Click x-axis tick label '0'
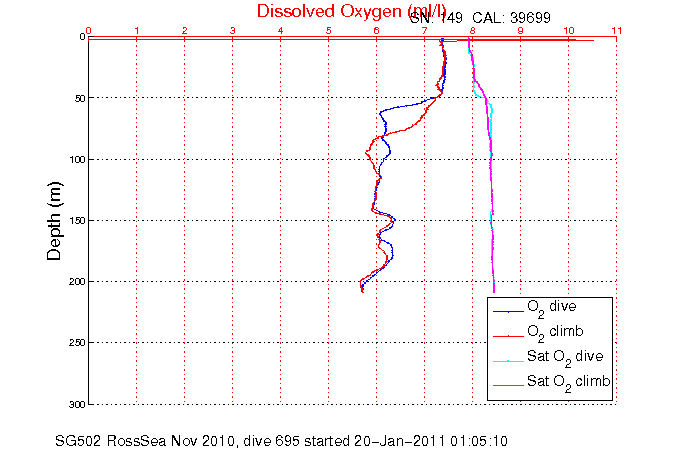Viewport: 681px width, 454px height. tap(89, 31)
